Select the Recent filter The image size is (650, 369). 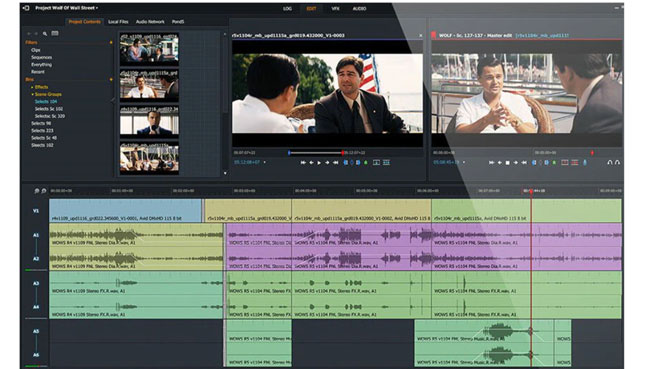click(x=38, y=72)
